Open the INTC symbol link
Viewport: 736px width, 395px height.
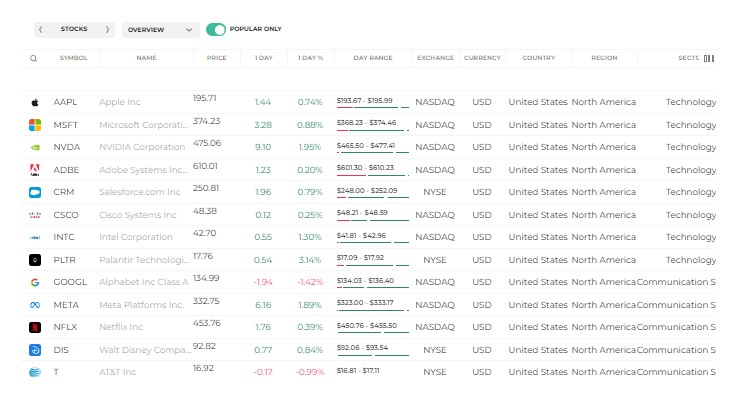click(x=64, y=237)
